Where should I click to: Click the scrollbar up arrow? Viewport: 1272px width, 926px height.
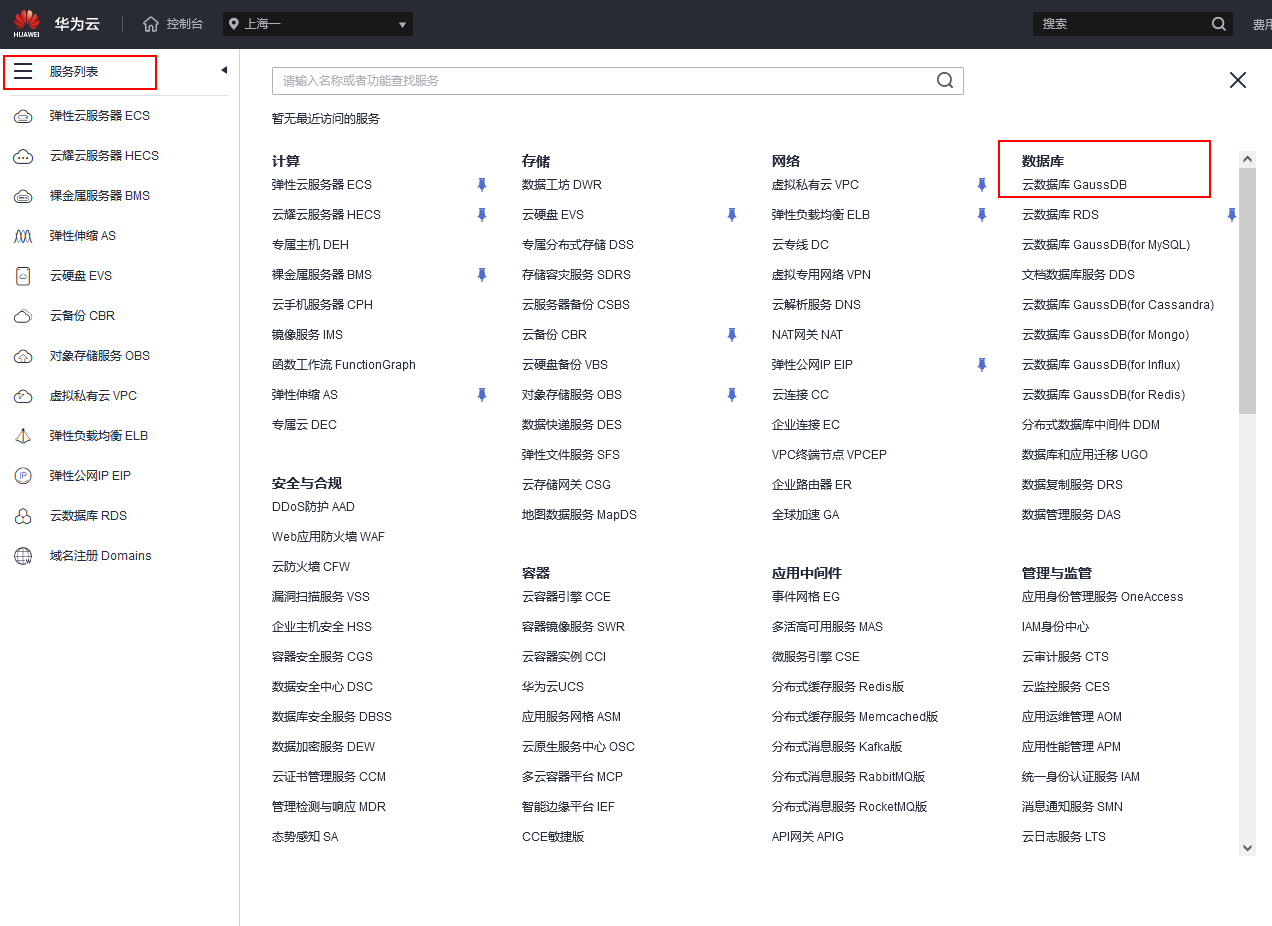[x=1247, y=159]
